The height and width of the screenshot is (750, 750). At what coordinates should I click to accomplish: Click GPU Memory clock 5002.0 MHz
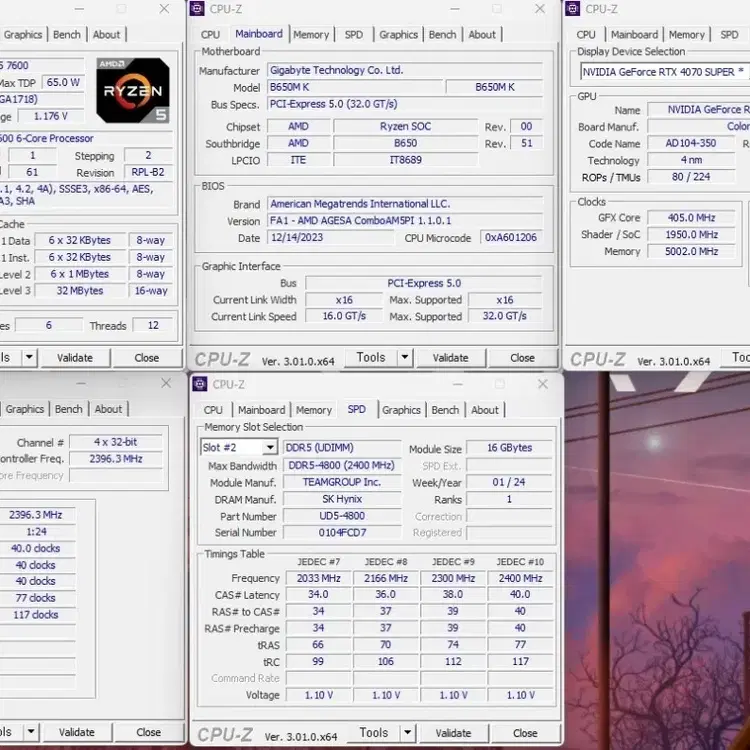click(691, 252)
